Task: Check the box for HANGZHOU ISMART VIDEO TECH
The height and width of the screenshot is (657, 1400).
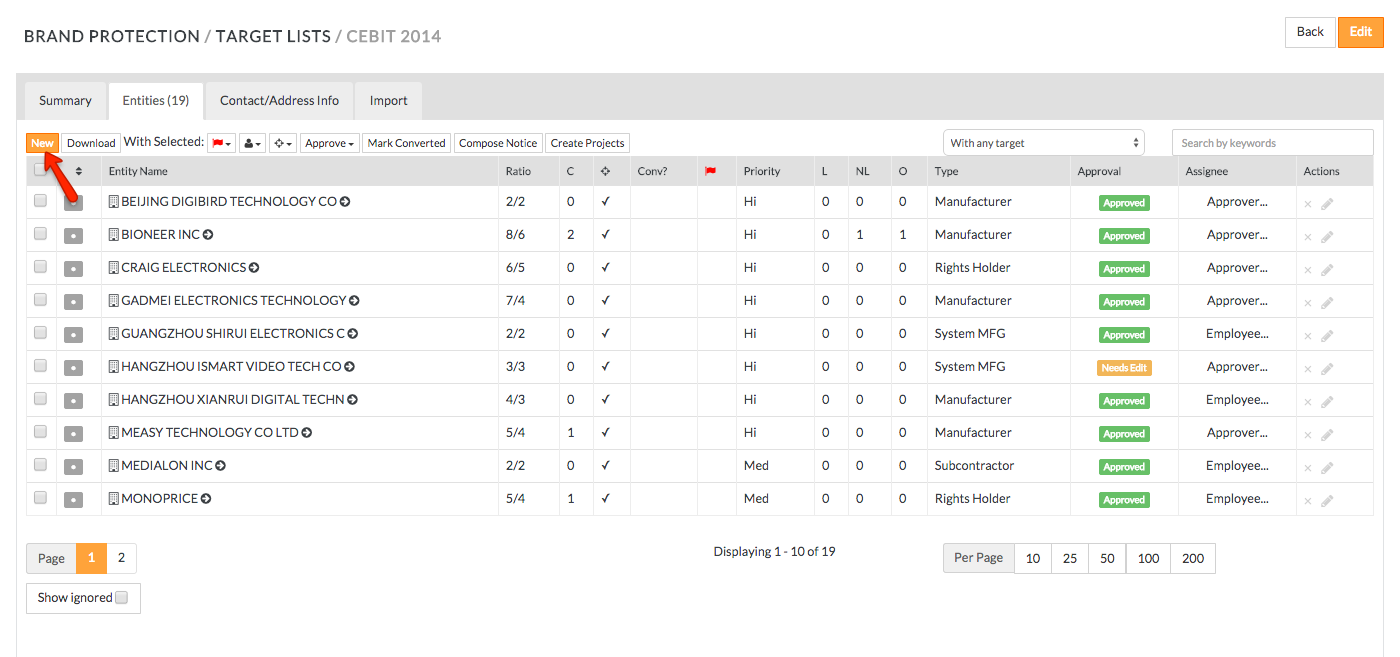Action: (40, 366)
